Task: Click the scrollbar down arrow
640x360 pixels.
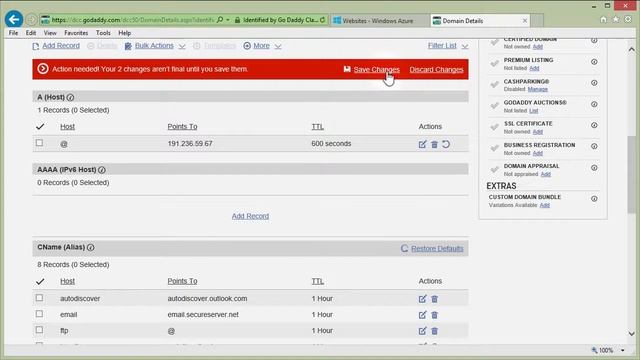Action: [631, 333]
